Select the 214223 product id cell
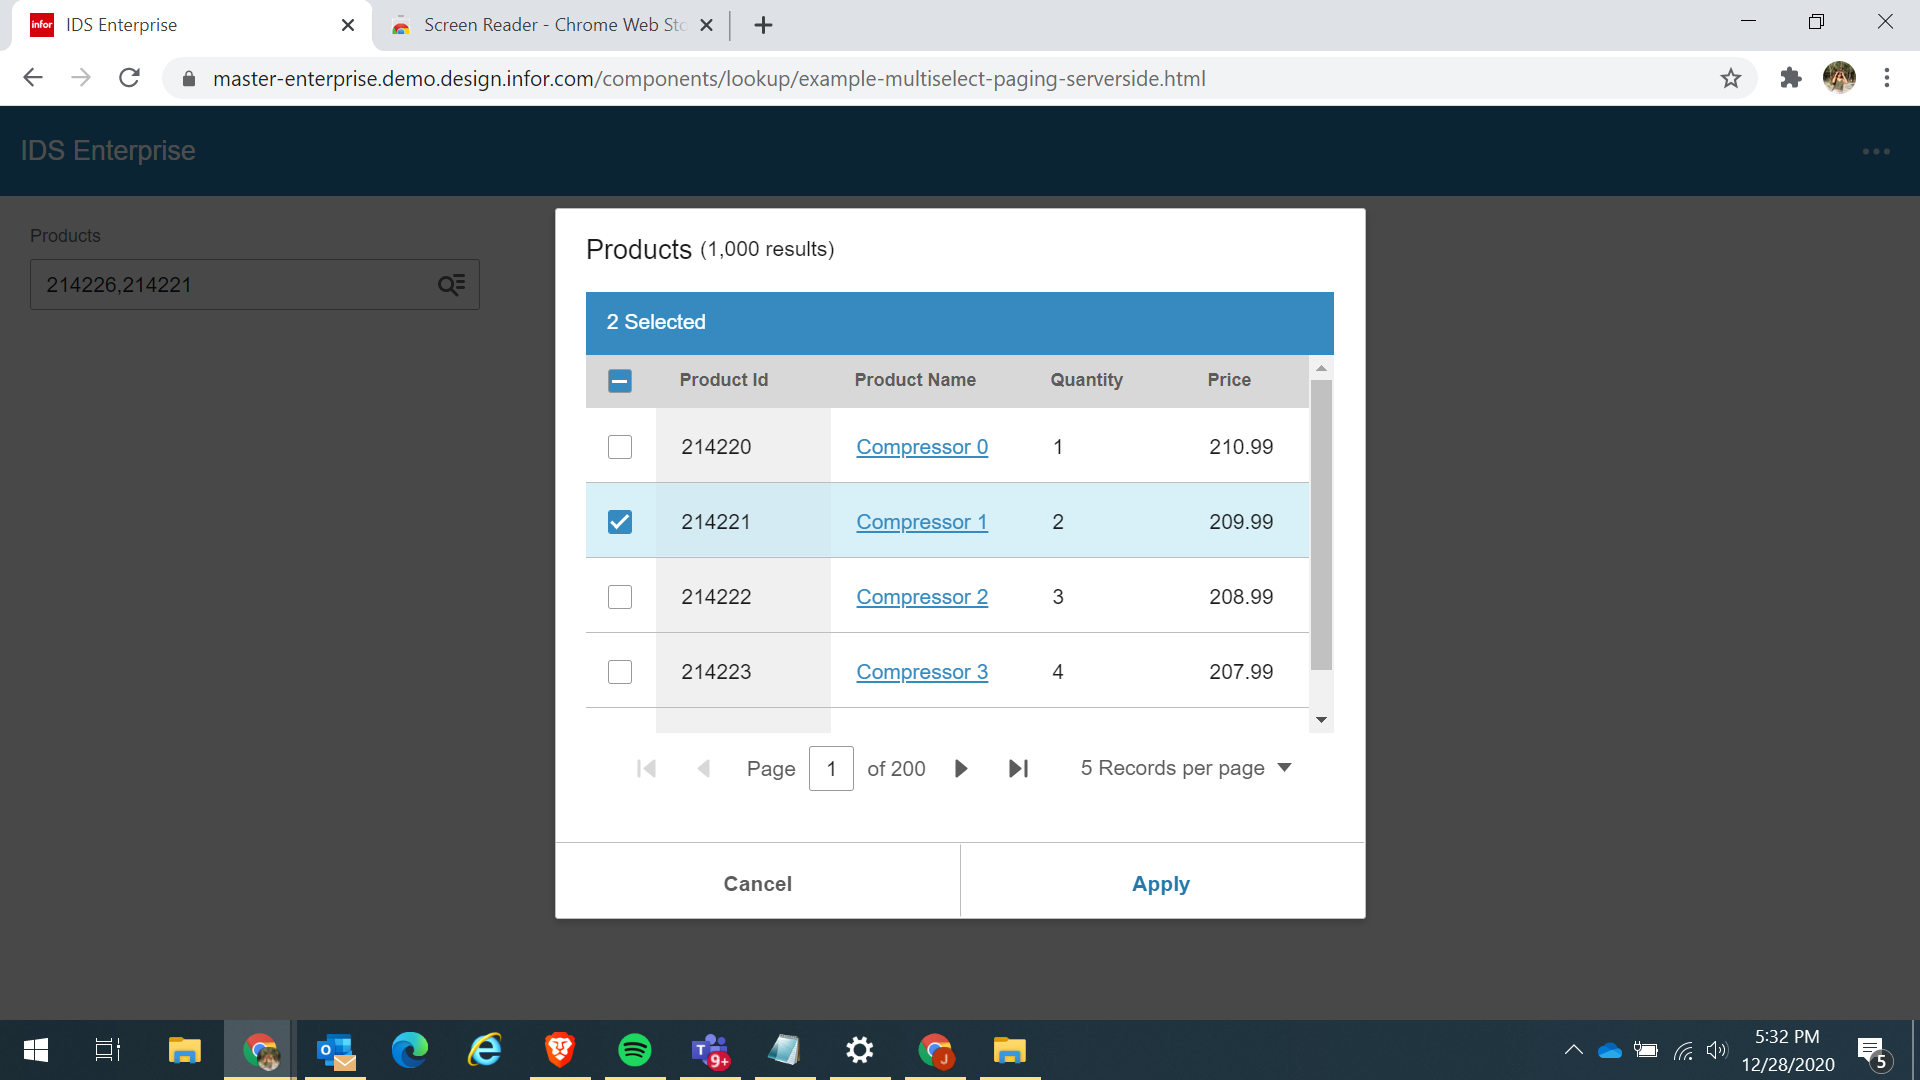 pyautogui.click(x=743, y=672)
